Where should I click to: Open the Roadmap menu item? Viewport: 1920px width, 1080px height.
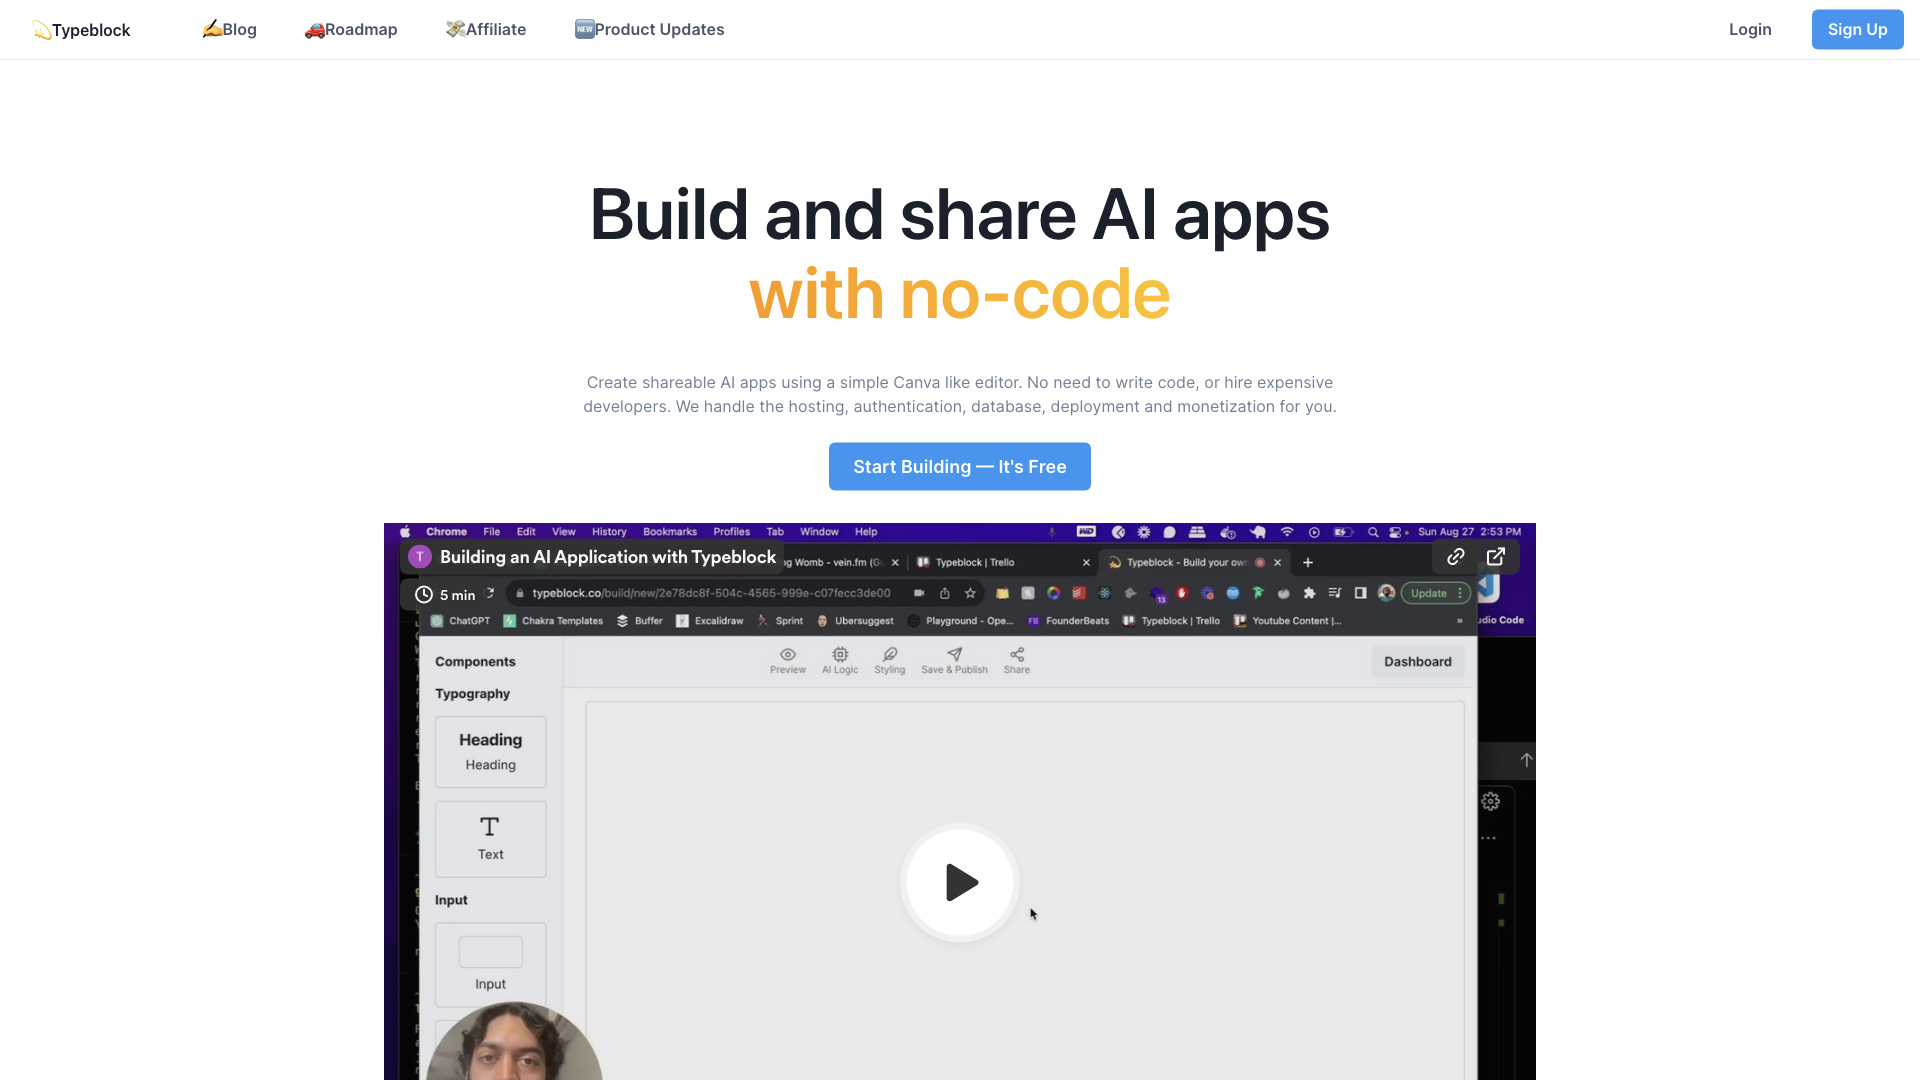pyautogui.click(x=349, y=29)
